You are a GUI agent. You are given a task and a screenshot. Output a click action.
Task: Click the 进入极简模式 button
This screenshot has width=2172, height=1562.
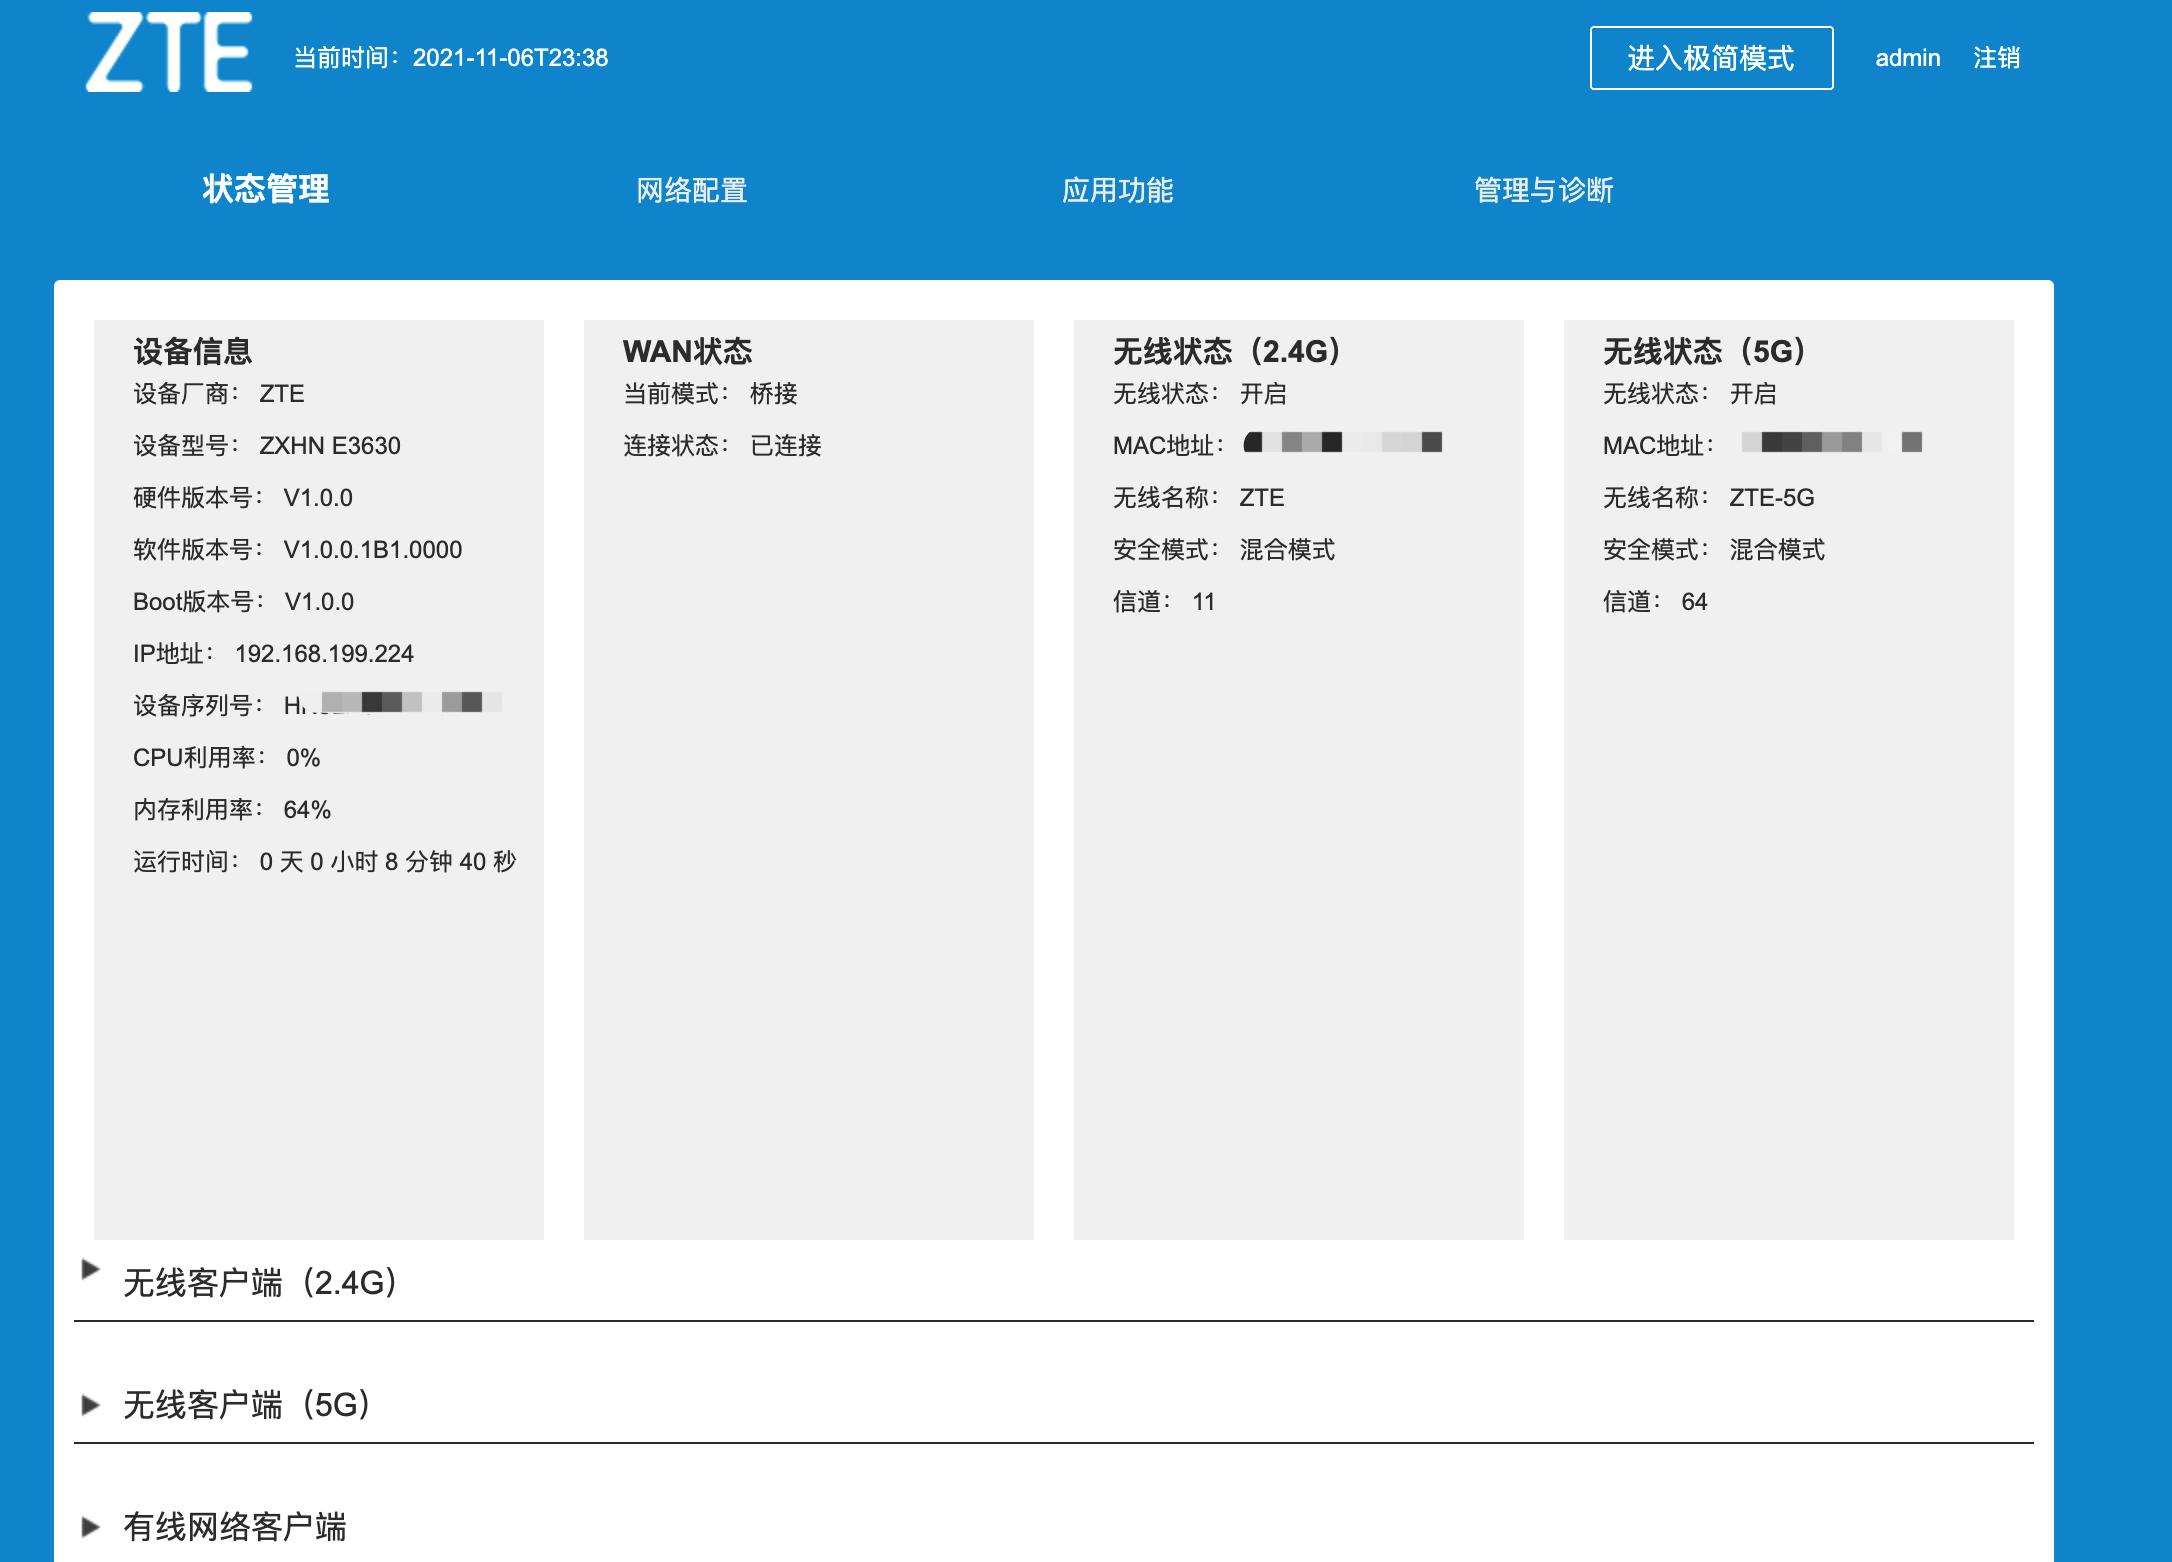tap(1712, 58)
